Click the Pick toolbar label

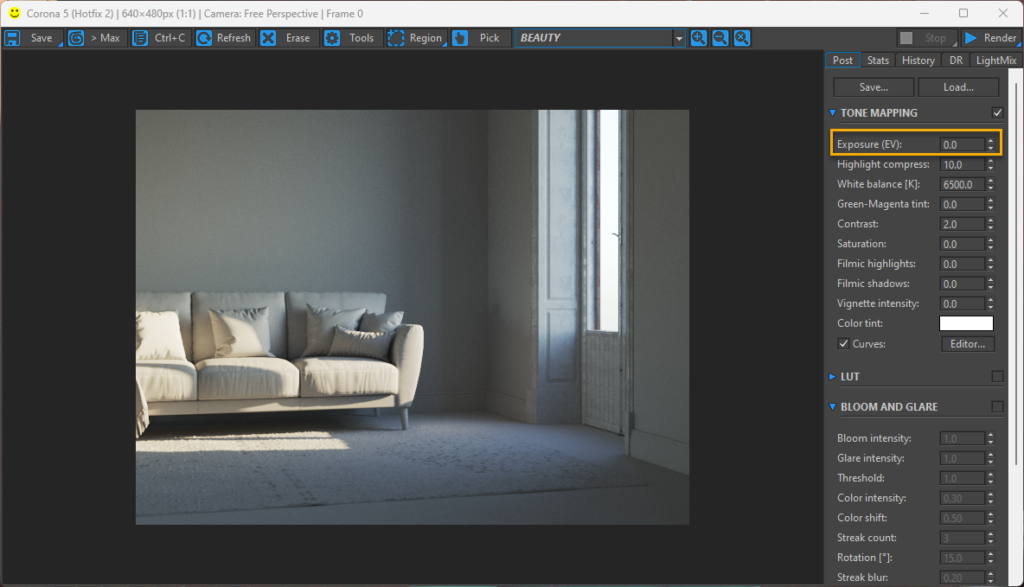pos(489,38)
